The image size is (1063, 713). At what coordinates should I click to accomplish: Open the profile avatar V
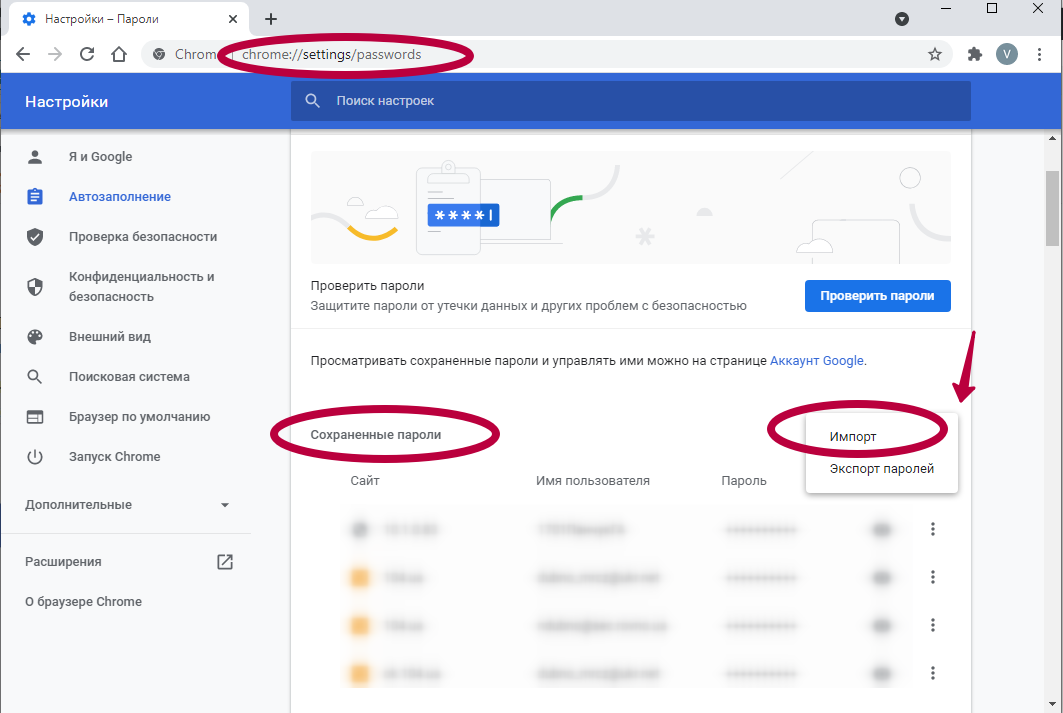tap(1007, 54)
